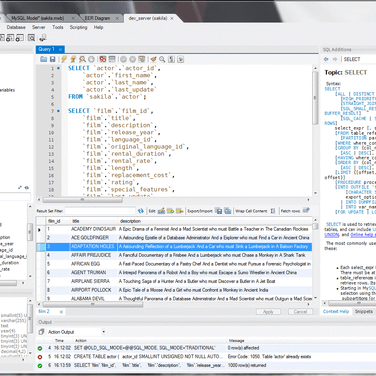Fetch the next rows of the result set
The height and width of the screenshot is (376, 376).
pos(306,210)
